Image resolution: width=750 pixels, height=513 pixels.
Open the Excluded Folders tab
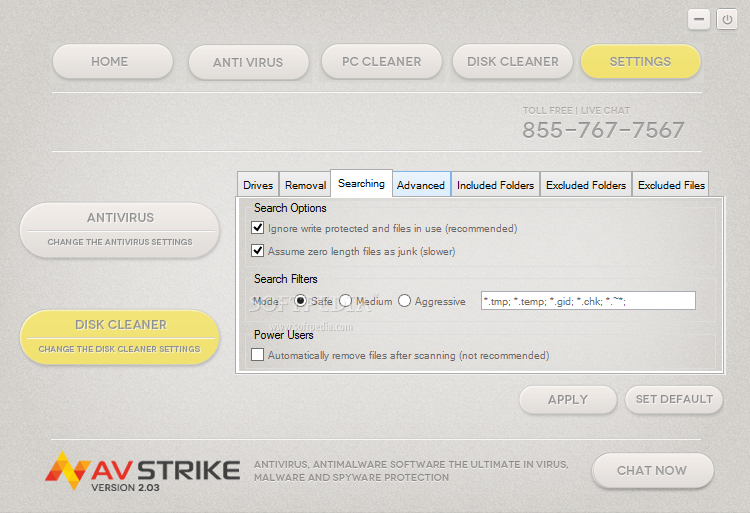point(586,185)
